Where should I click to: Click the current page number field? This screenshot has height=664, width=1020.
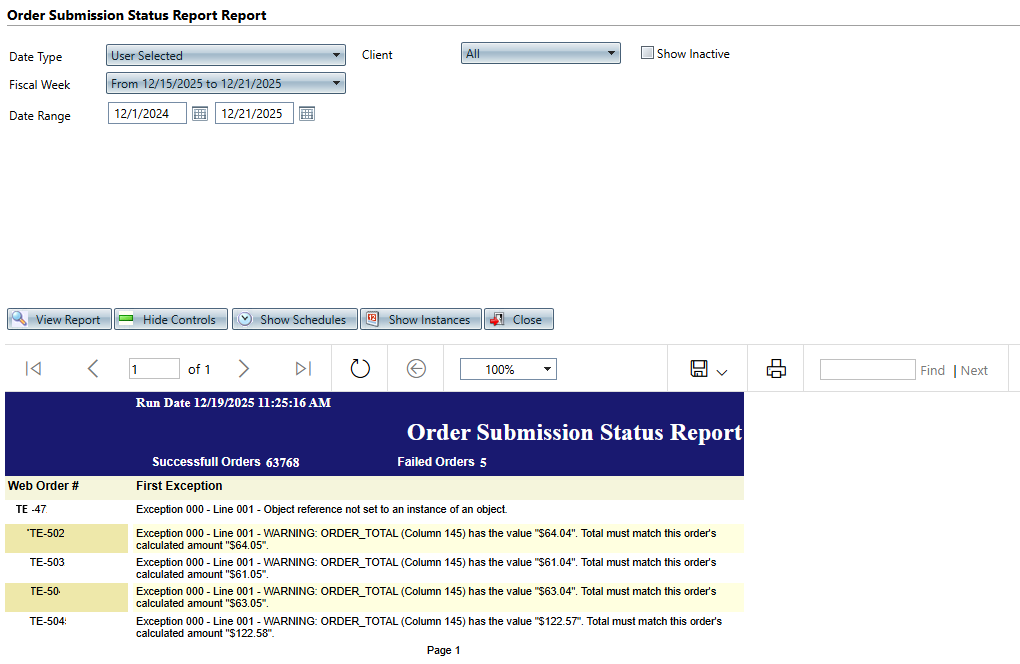(x=154, y=370)
